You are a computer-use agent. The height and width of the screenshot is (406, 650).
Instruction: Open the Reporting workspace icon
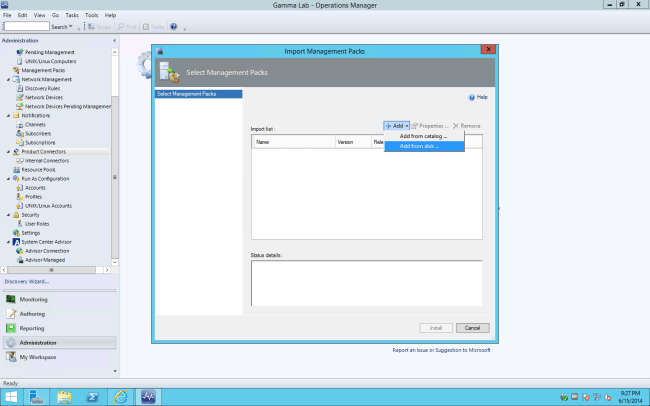tap(11, 328)
